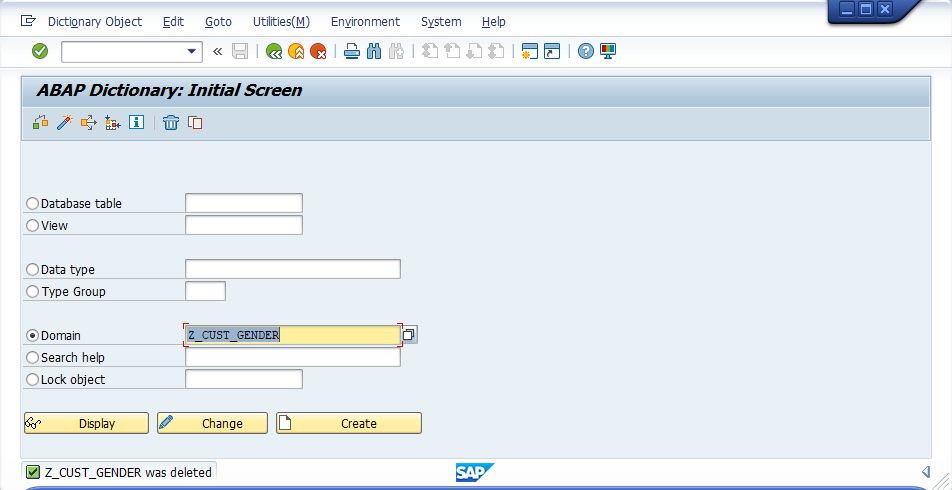Click the Where-Used List icon
The height and width of the screenshot is (490, 952).
89,123
